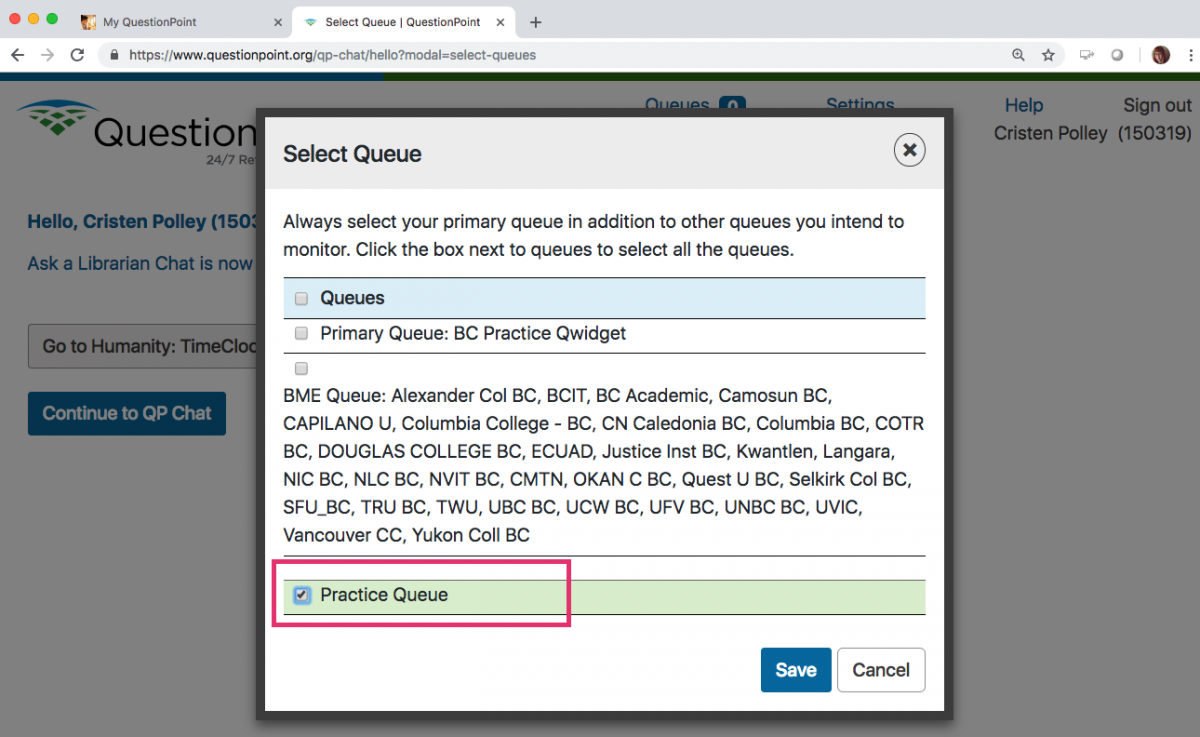Tick the BME Queue checkbox

click(301, 369)
